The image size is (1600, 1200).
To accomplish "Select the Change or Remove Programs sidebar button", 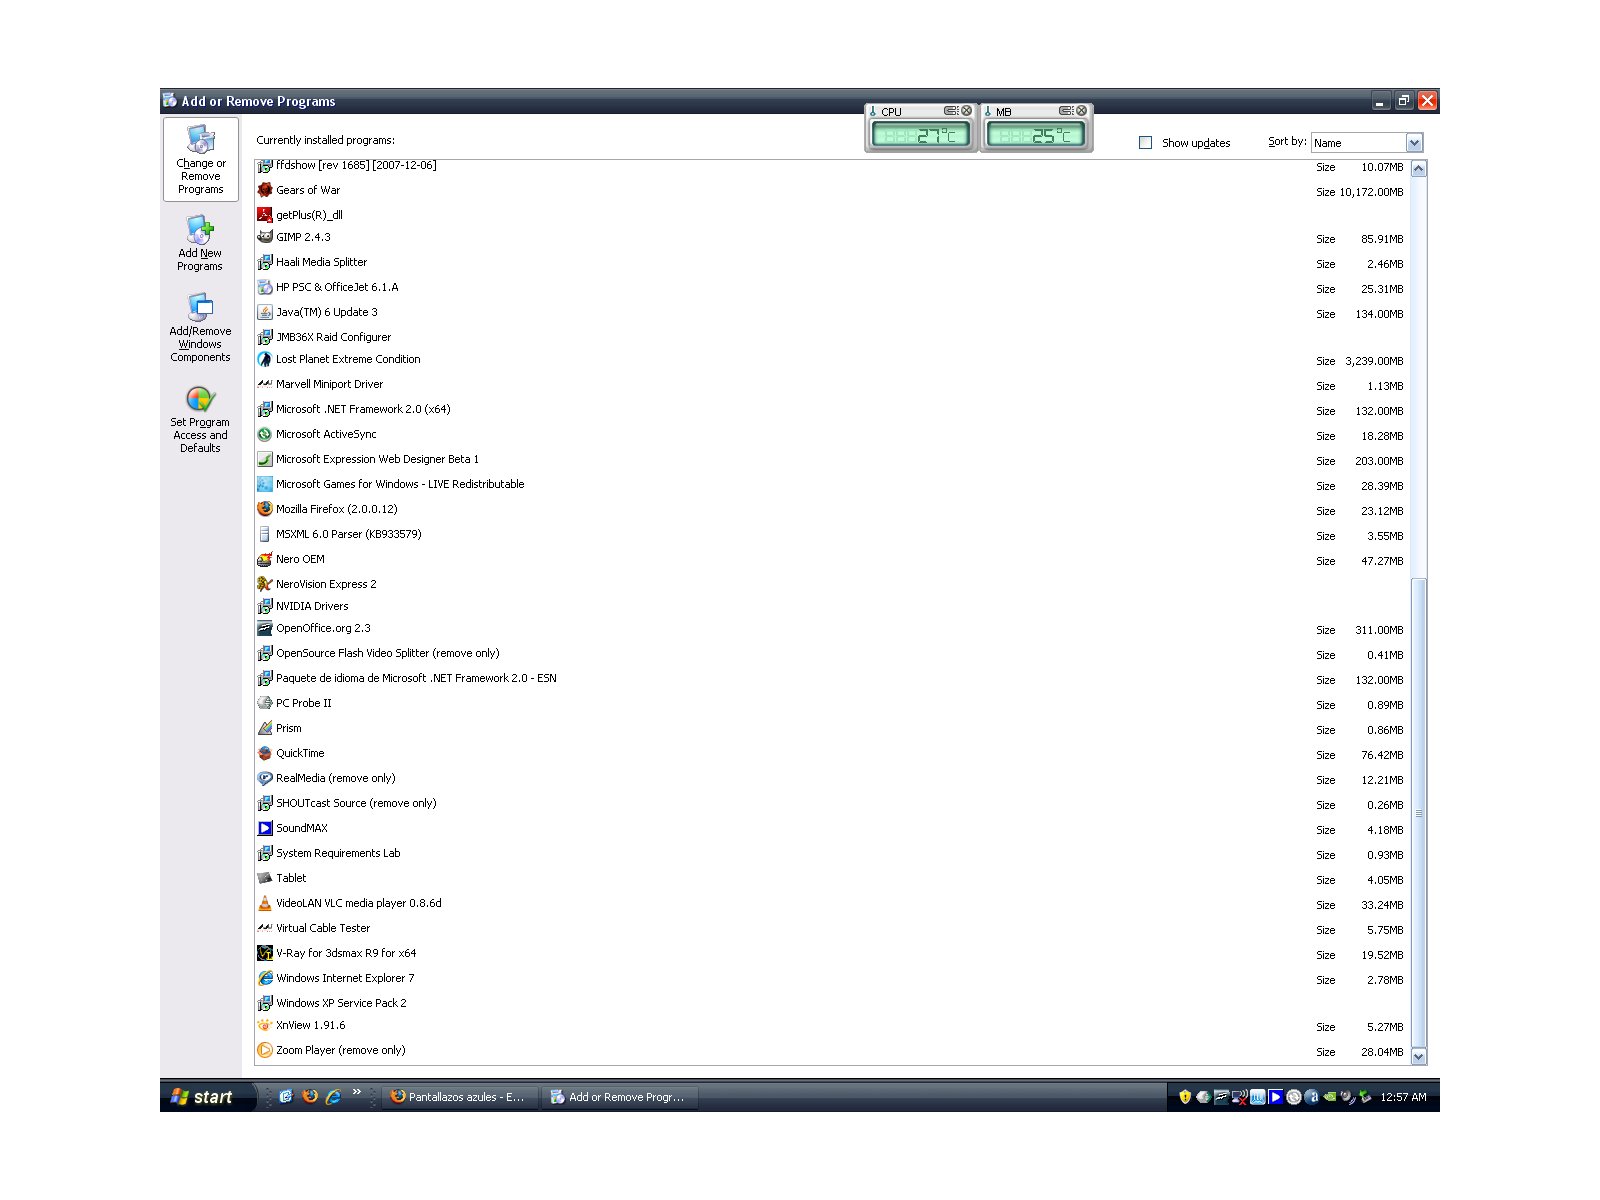I will tap(200, 160).
